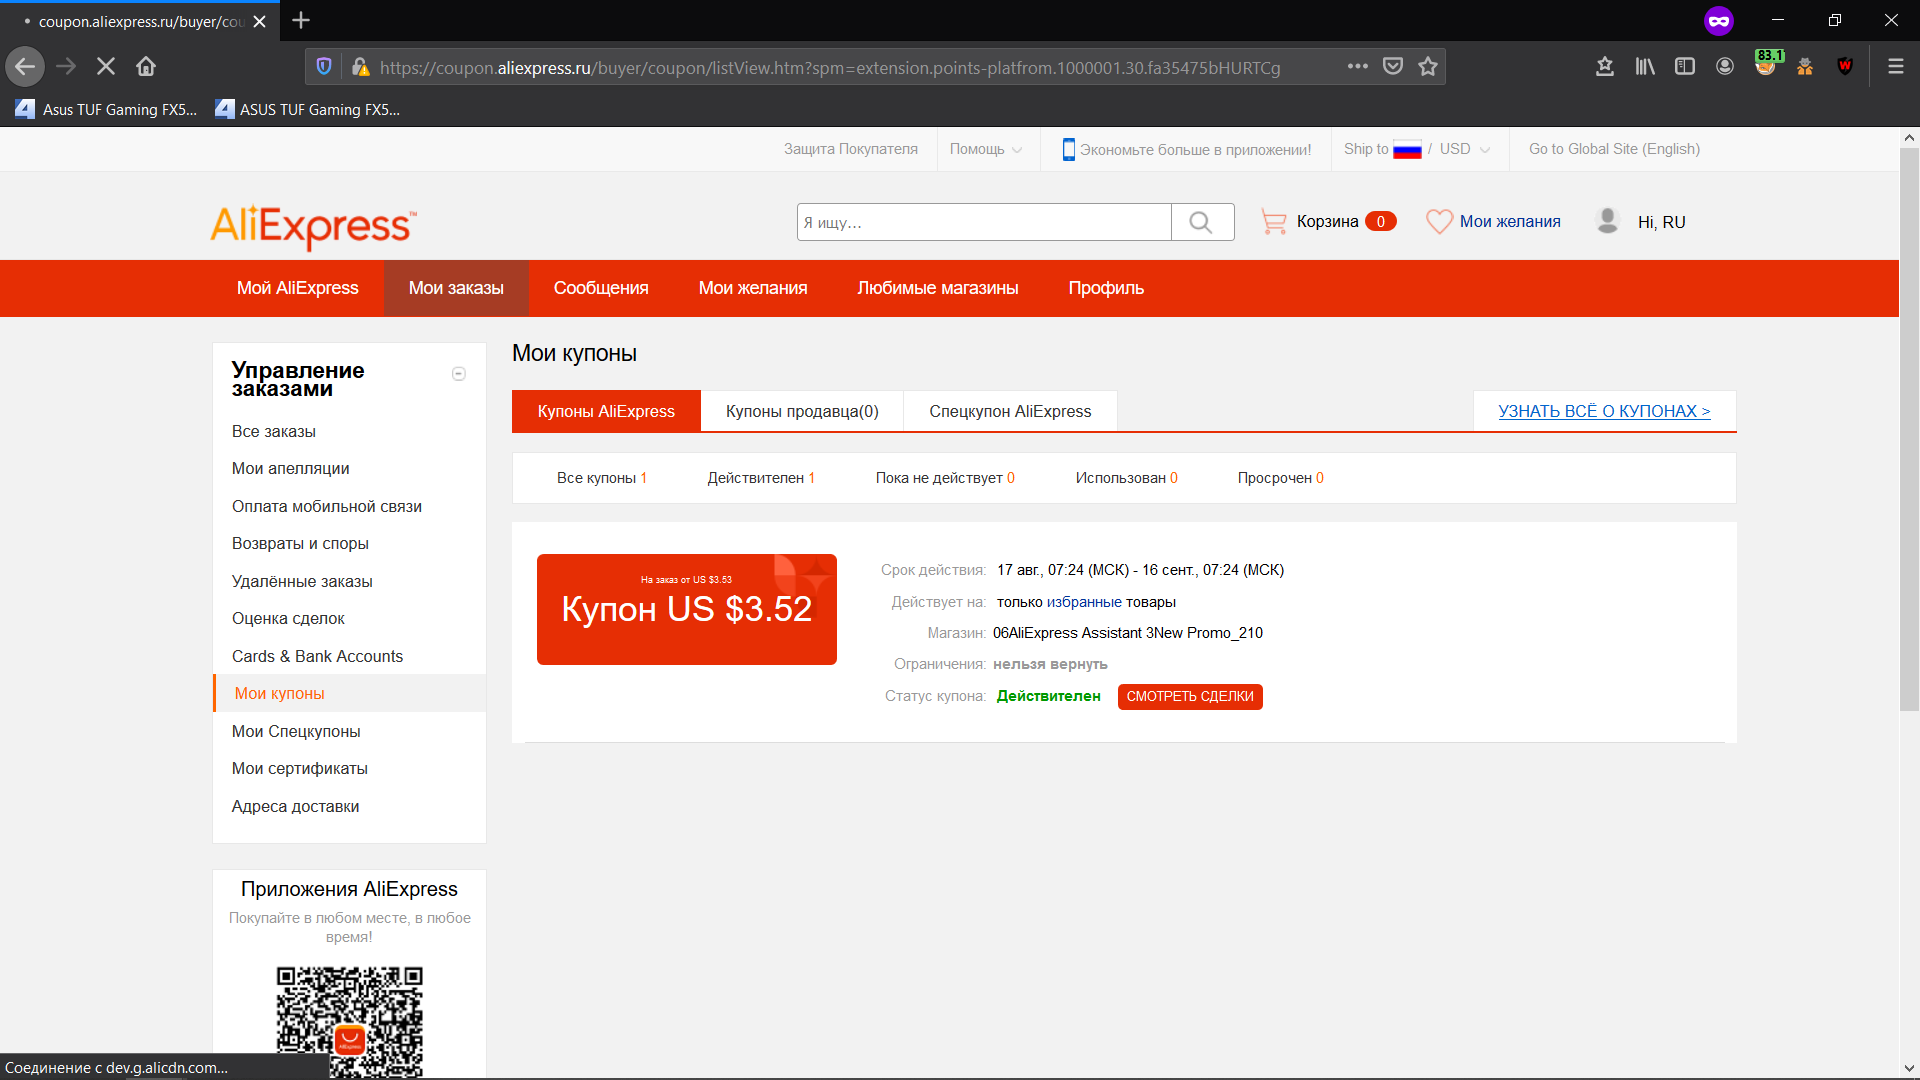Open a new browser tab

(301, 20)
